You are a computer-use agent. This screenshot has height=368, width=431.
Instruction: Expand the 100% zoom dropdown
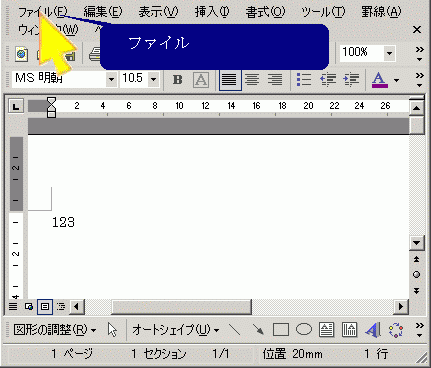click(x=389, y=53)
